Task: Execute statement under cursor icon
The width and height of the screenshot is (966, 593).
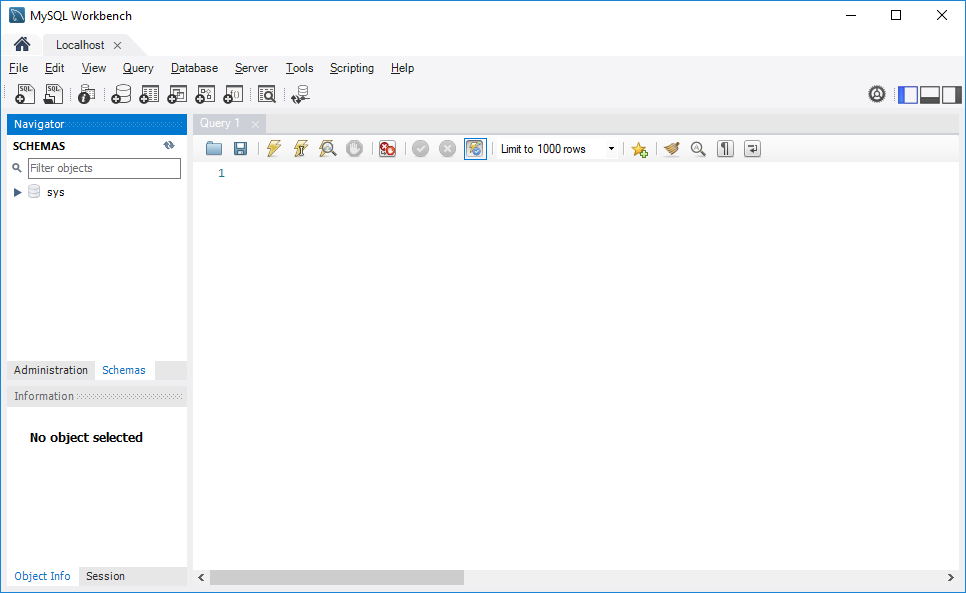Action: point(301,148)
